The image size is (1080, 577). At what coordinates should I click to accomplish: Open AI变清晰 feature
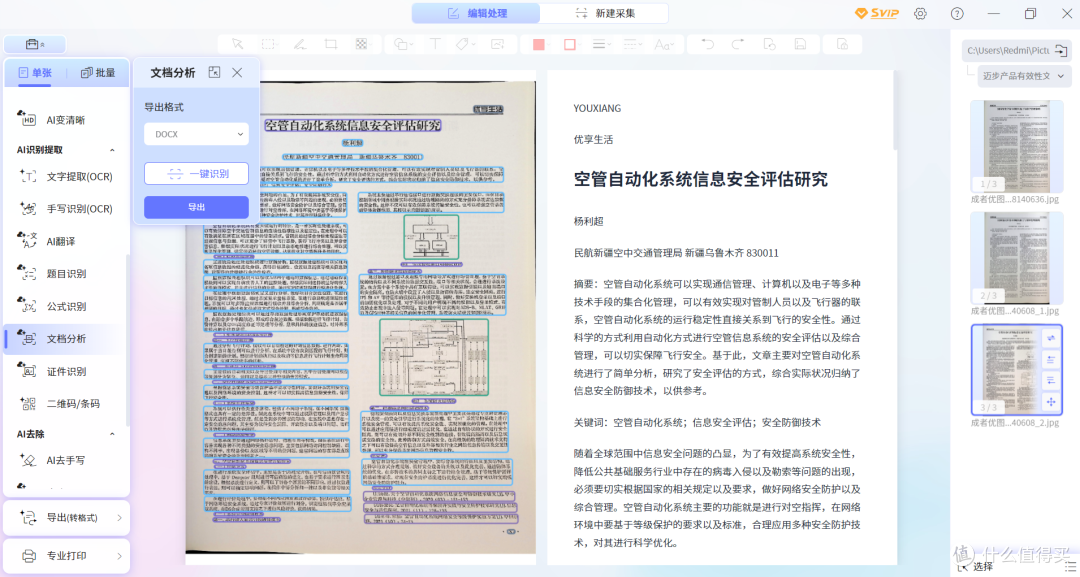point(65,120)
